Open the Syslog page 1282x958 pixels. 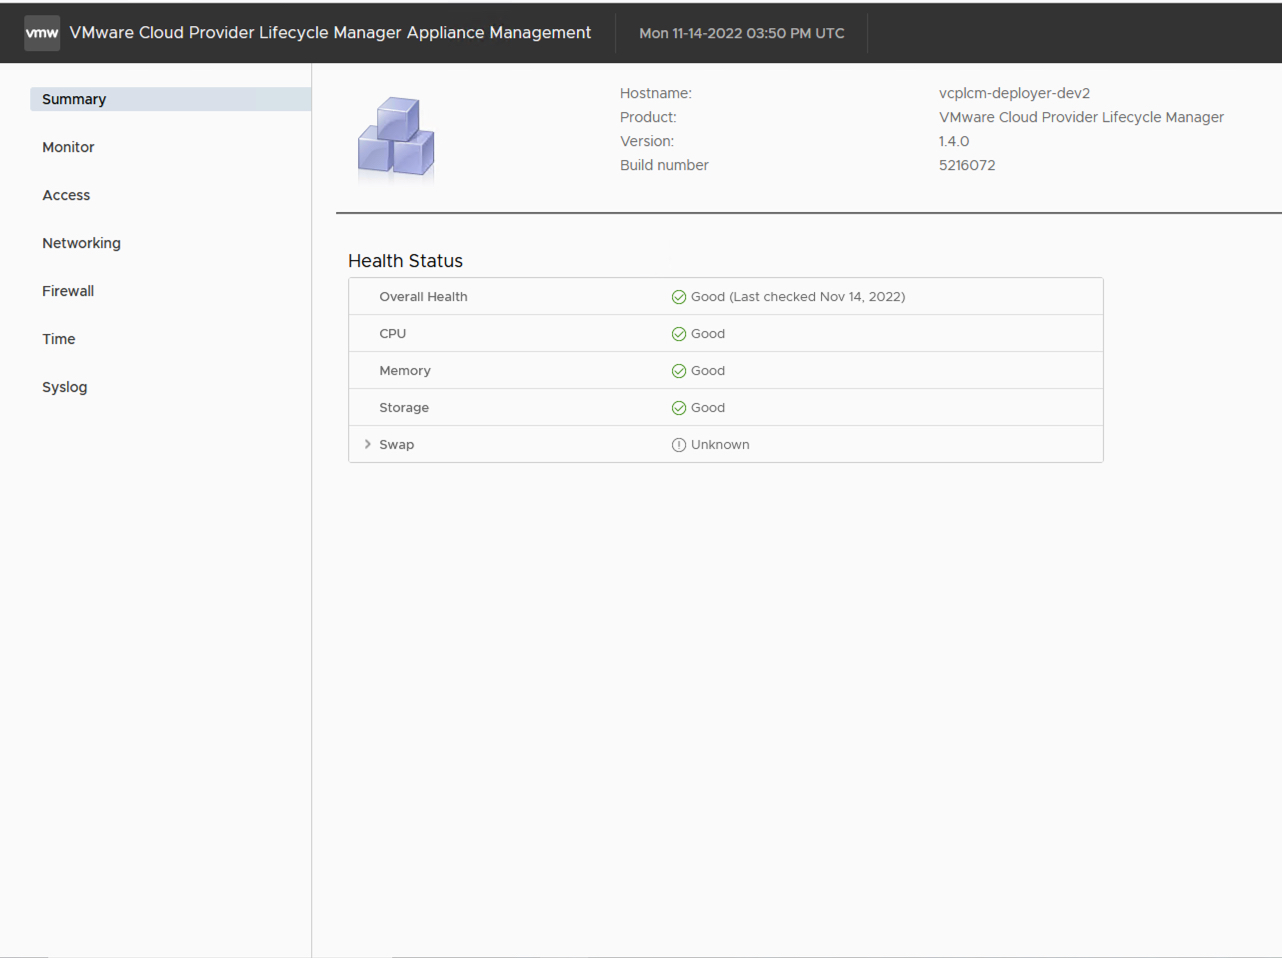65,387
